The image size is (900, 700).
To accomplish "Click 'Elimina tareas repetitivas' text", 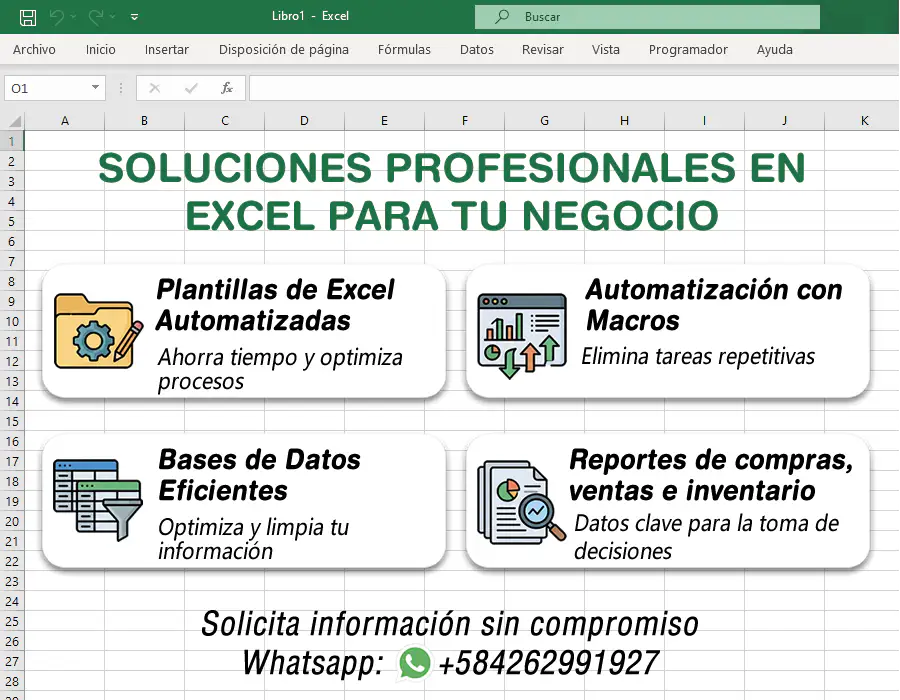I will pyautogui.click(x=698, y=356).
